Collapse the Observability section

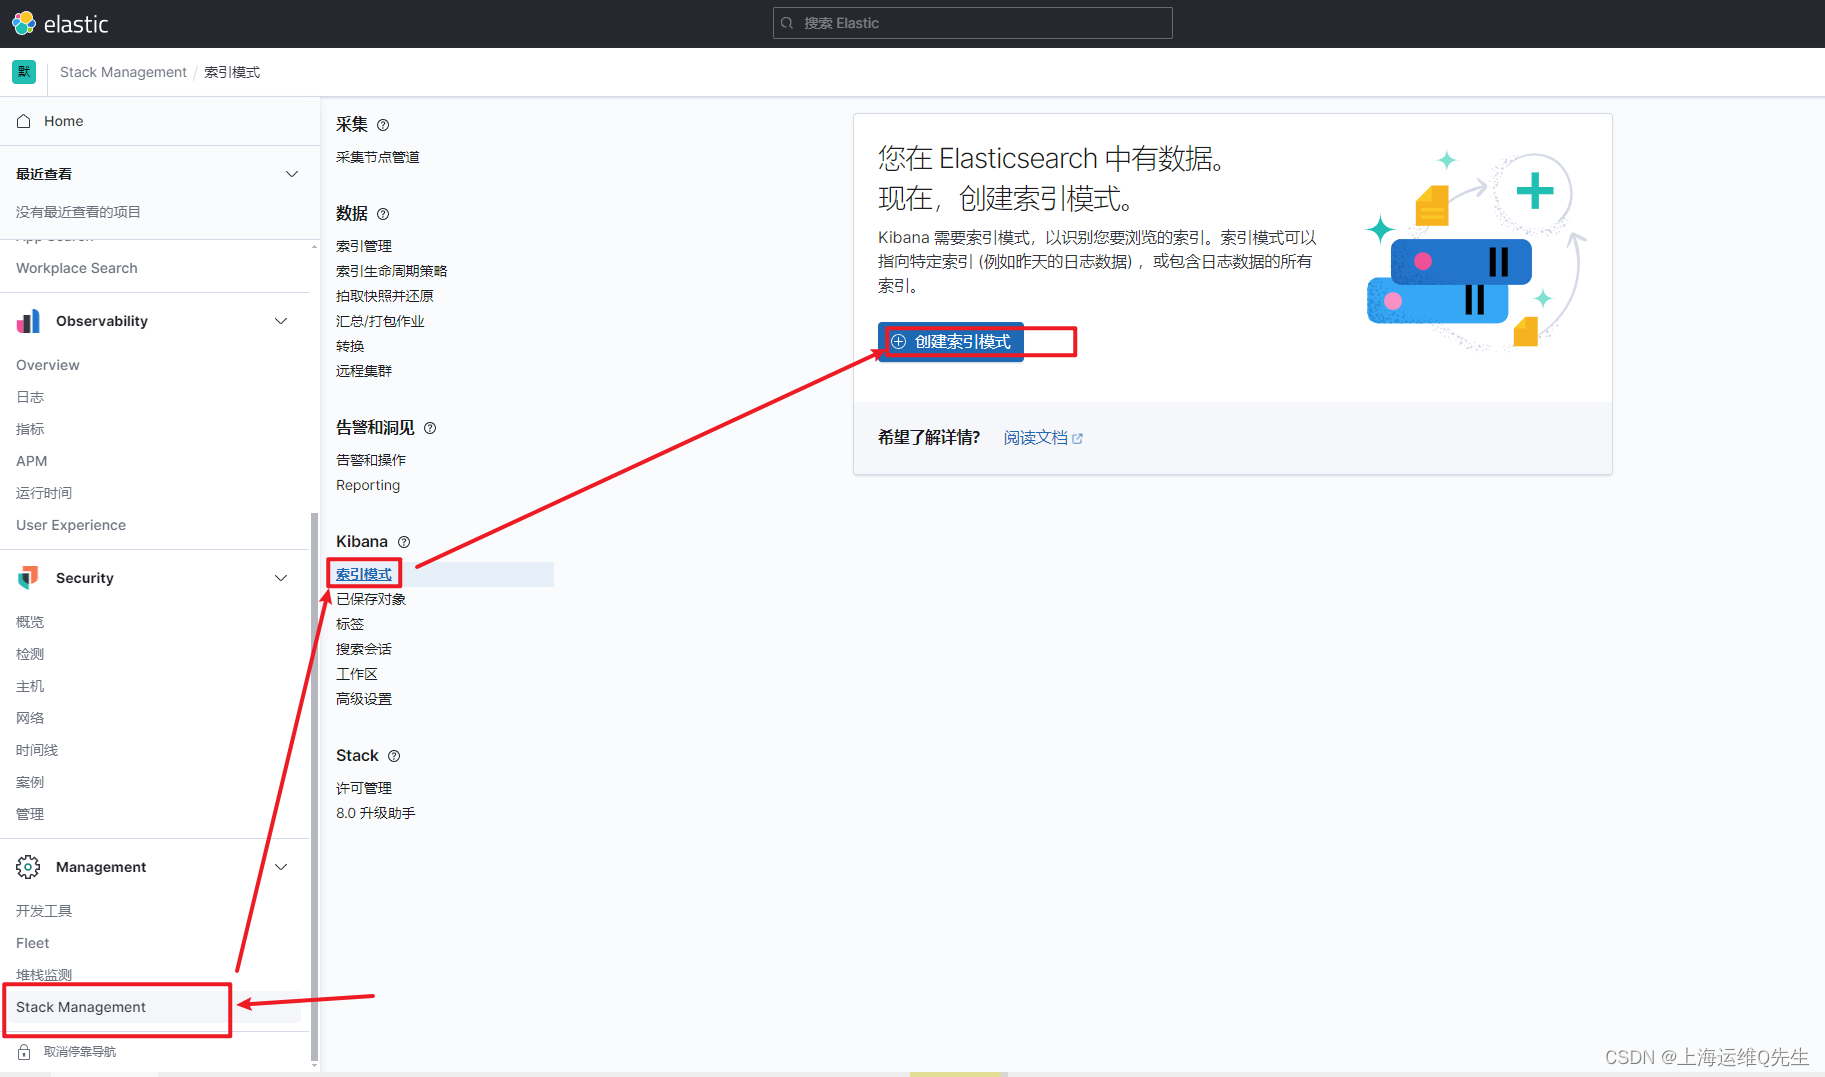pyautogui.click(x=281, y=321)
